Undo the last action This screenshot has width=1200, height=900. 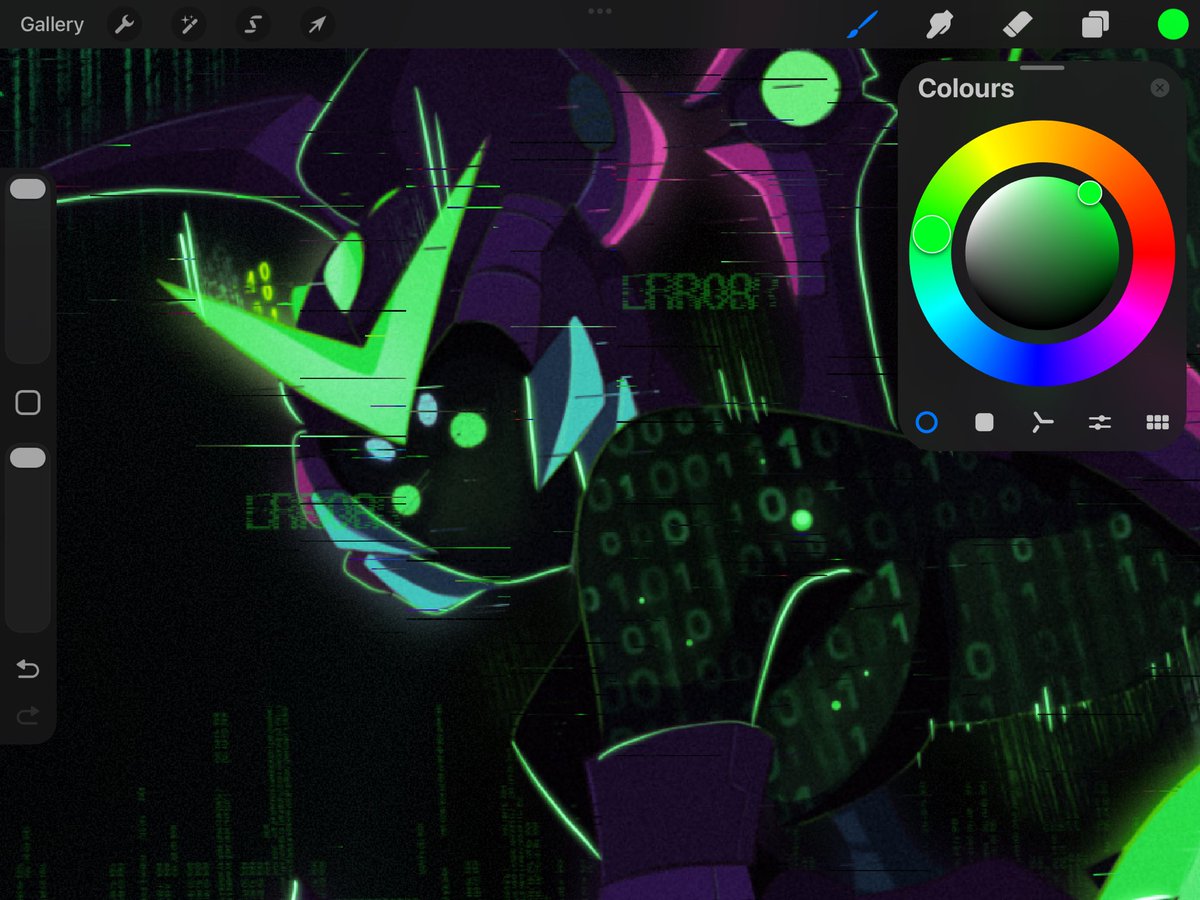coord(28,669)
